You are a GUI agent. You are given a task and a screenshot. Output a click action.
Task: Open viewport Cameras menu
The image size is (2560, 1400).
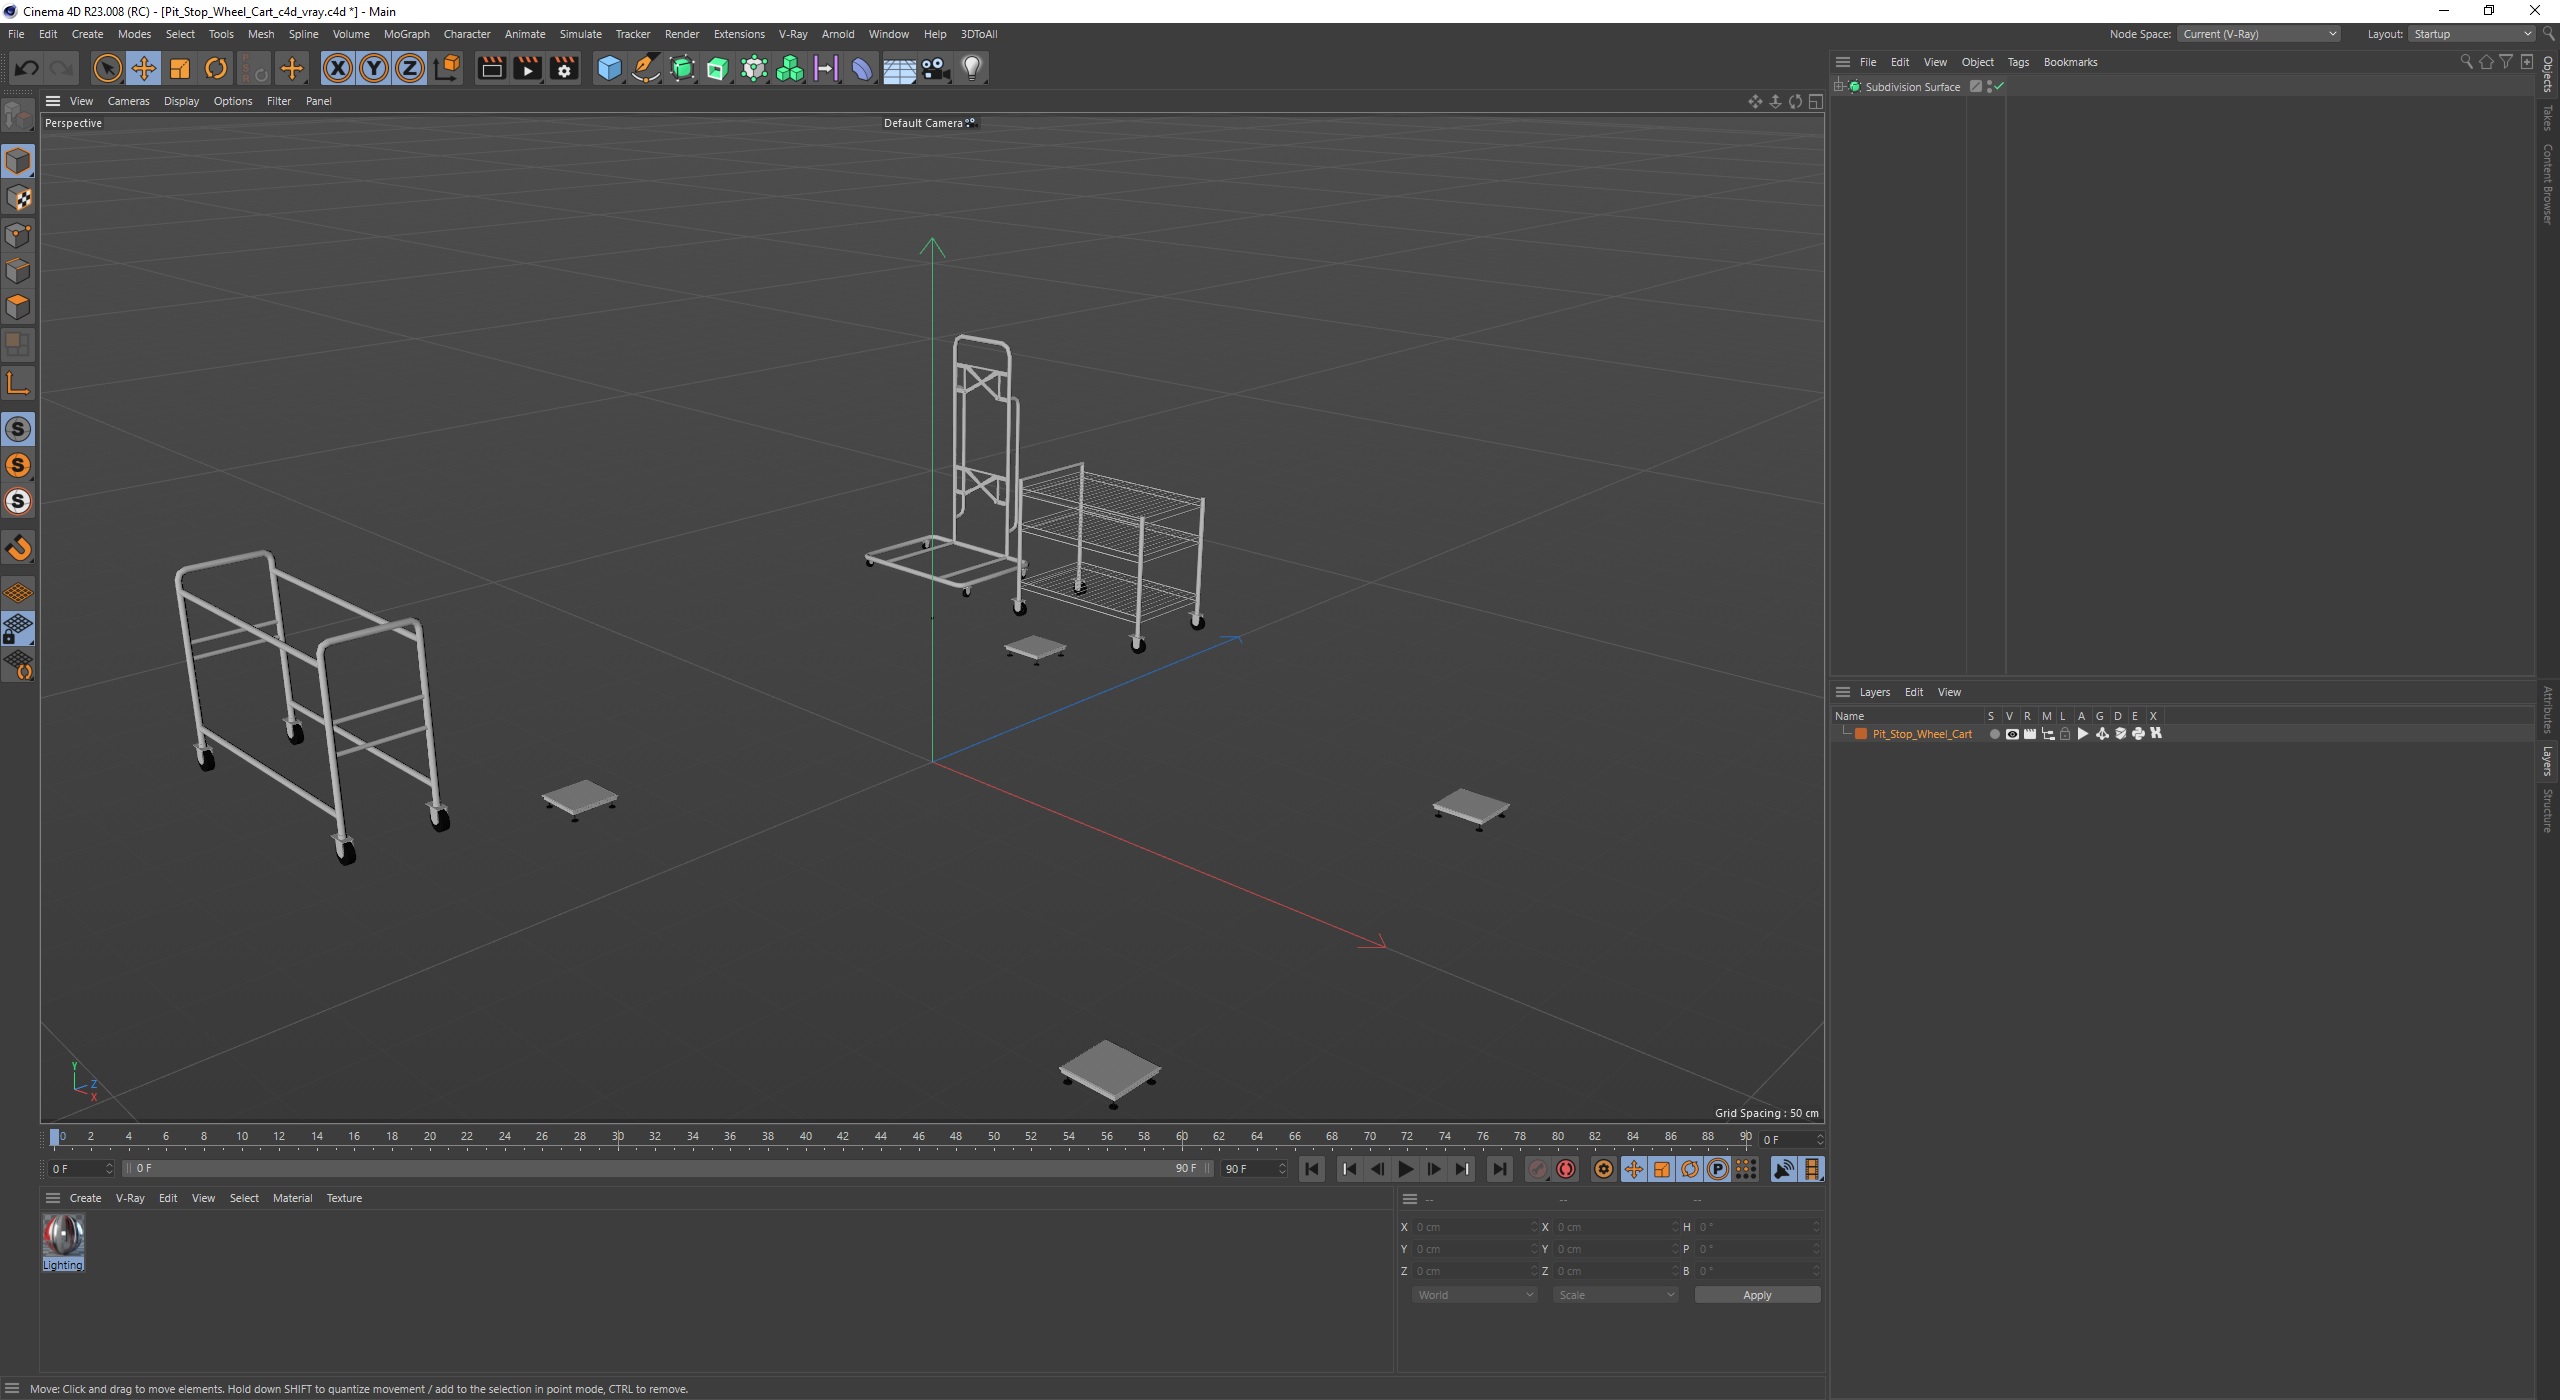pos(128,101)
